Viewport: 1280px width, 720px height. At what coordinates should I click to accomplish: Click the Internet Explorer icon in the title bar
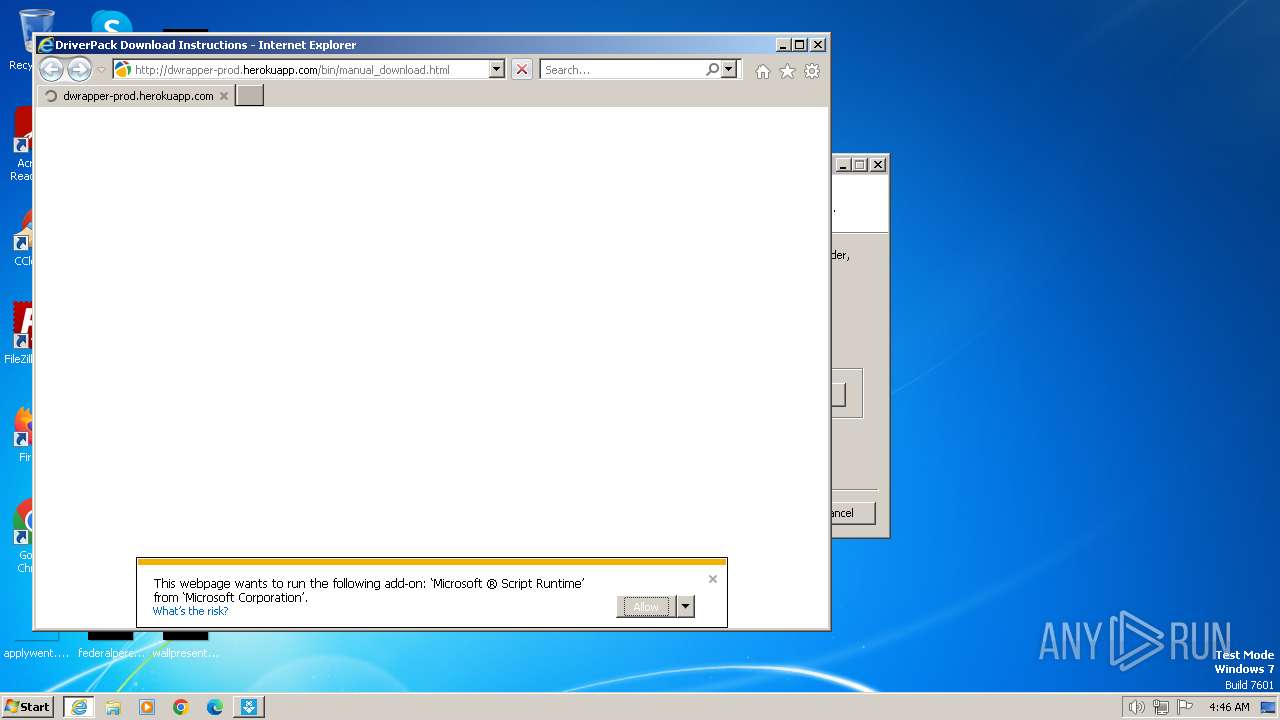[x=45, y=45]
